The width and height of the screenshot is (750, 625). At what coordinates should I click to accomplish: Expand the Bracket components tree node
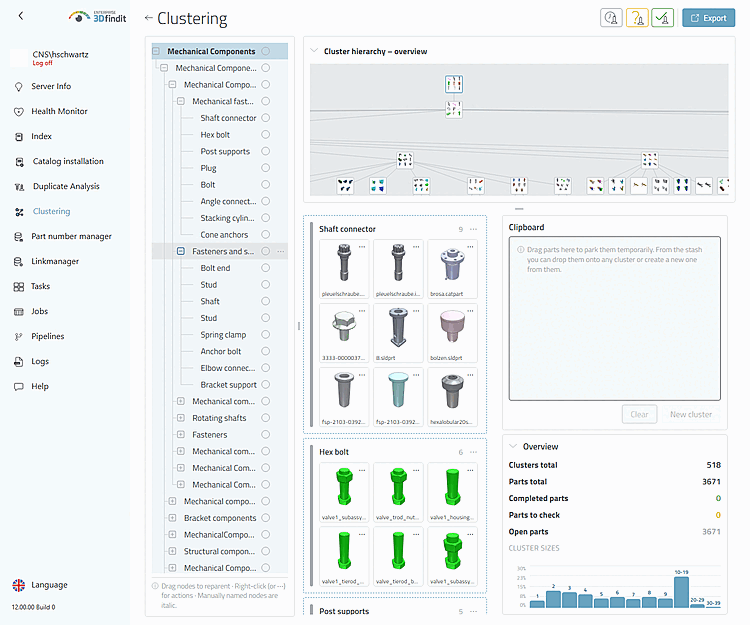click(x=173, y=518)
